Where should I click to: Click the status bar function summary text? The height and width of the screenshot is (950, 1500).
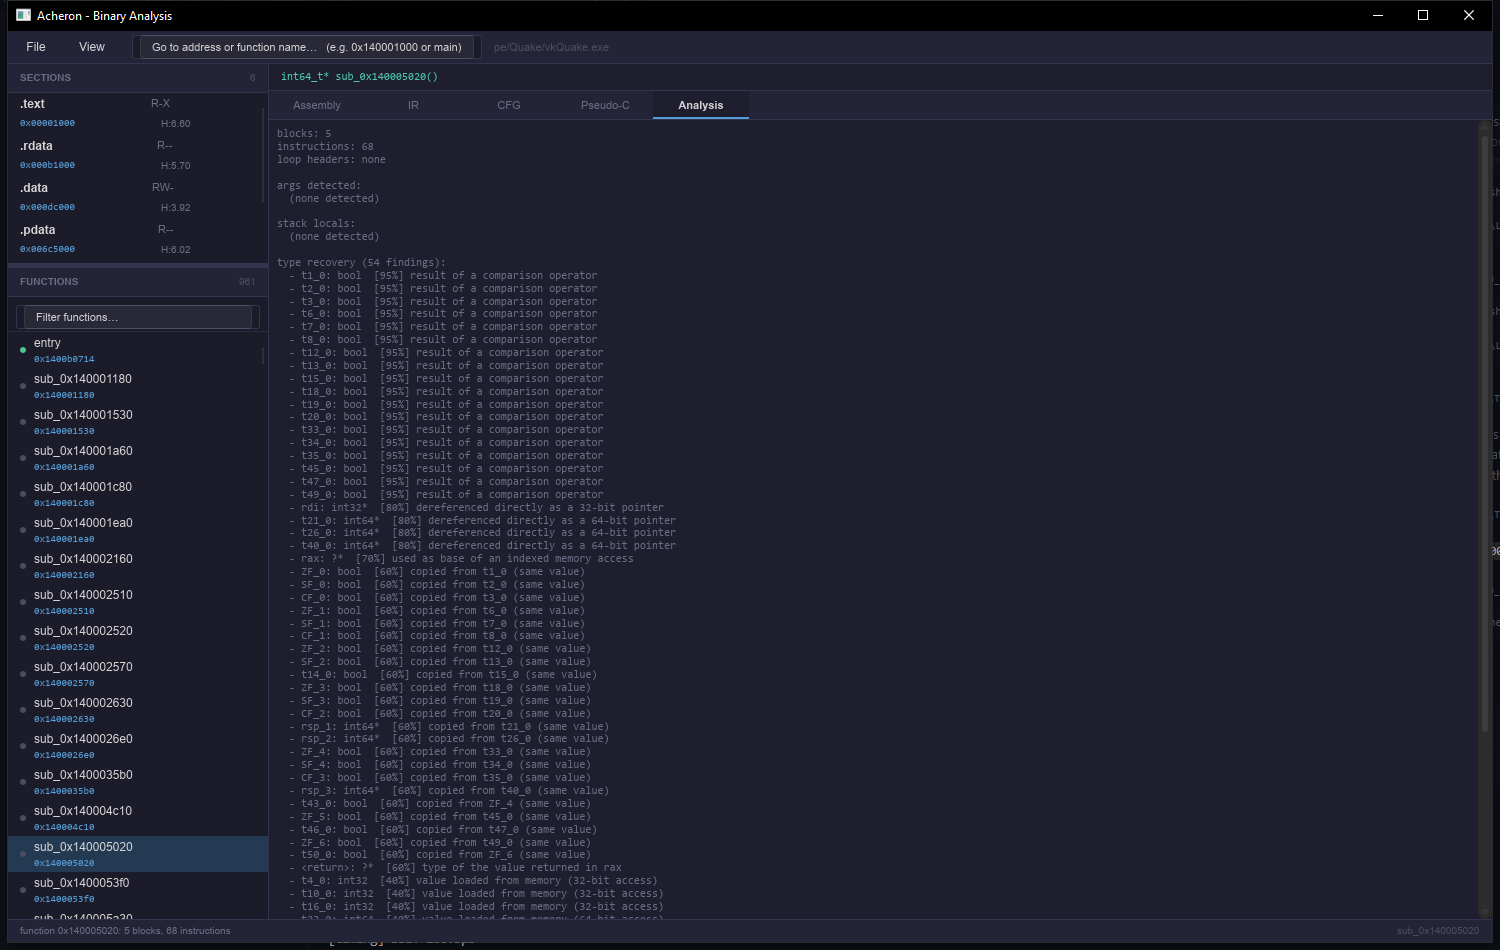coord(125,931)
